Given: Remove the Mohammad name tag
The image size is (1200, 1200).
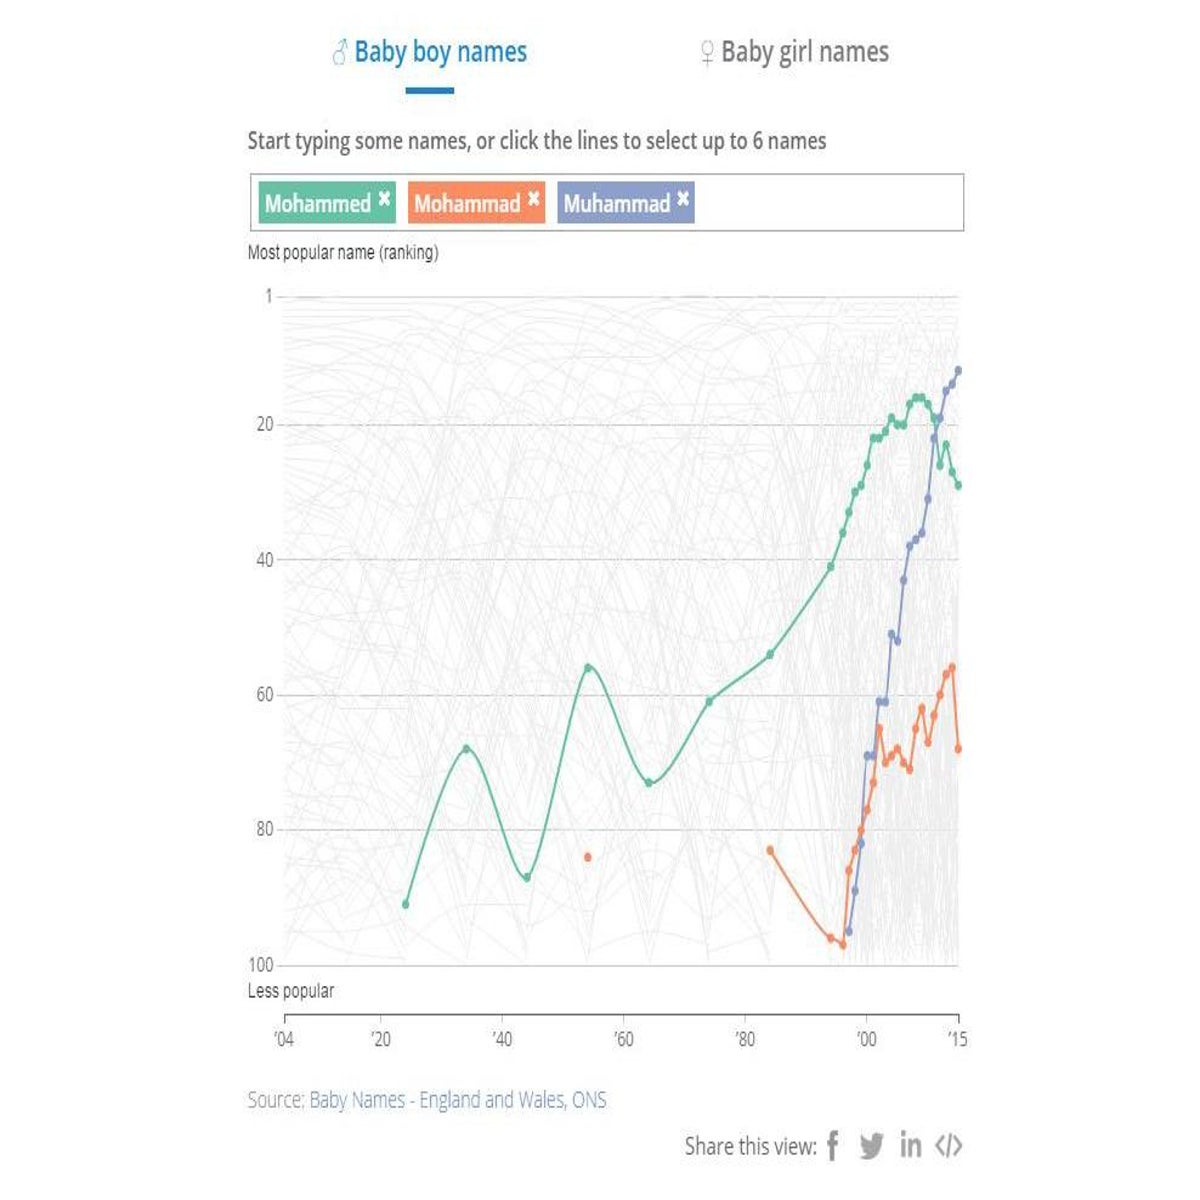Looking at the screenshot, I should click(x=534, y=198).
